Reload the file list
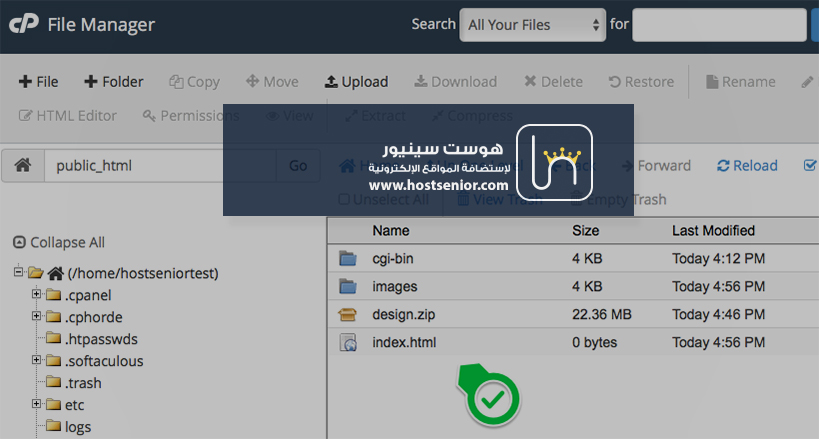Image resolution: width=819 pixels, height=439 pixels. pos(747,166)
